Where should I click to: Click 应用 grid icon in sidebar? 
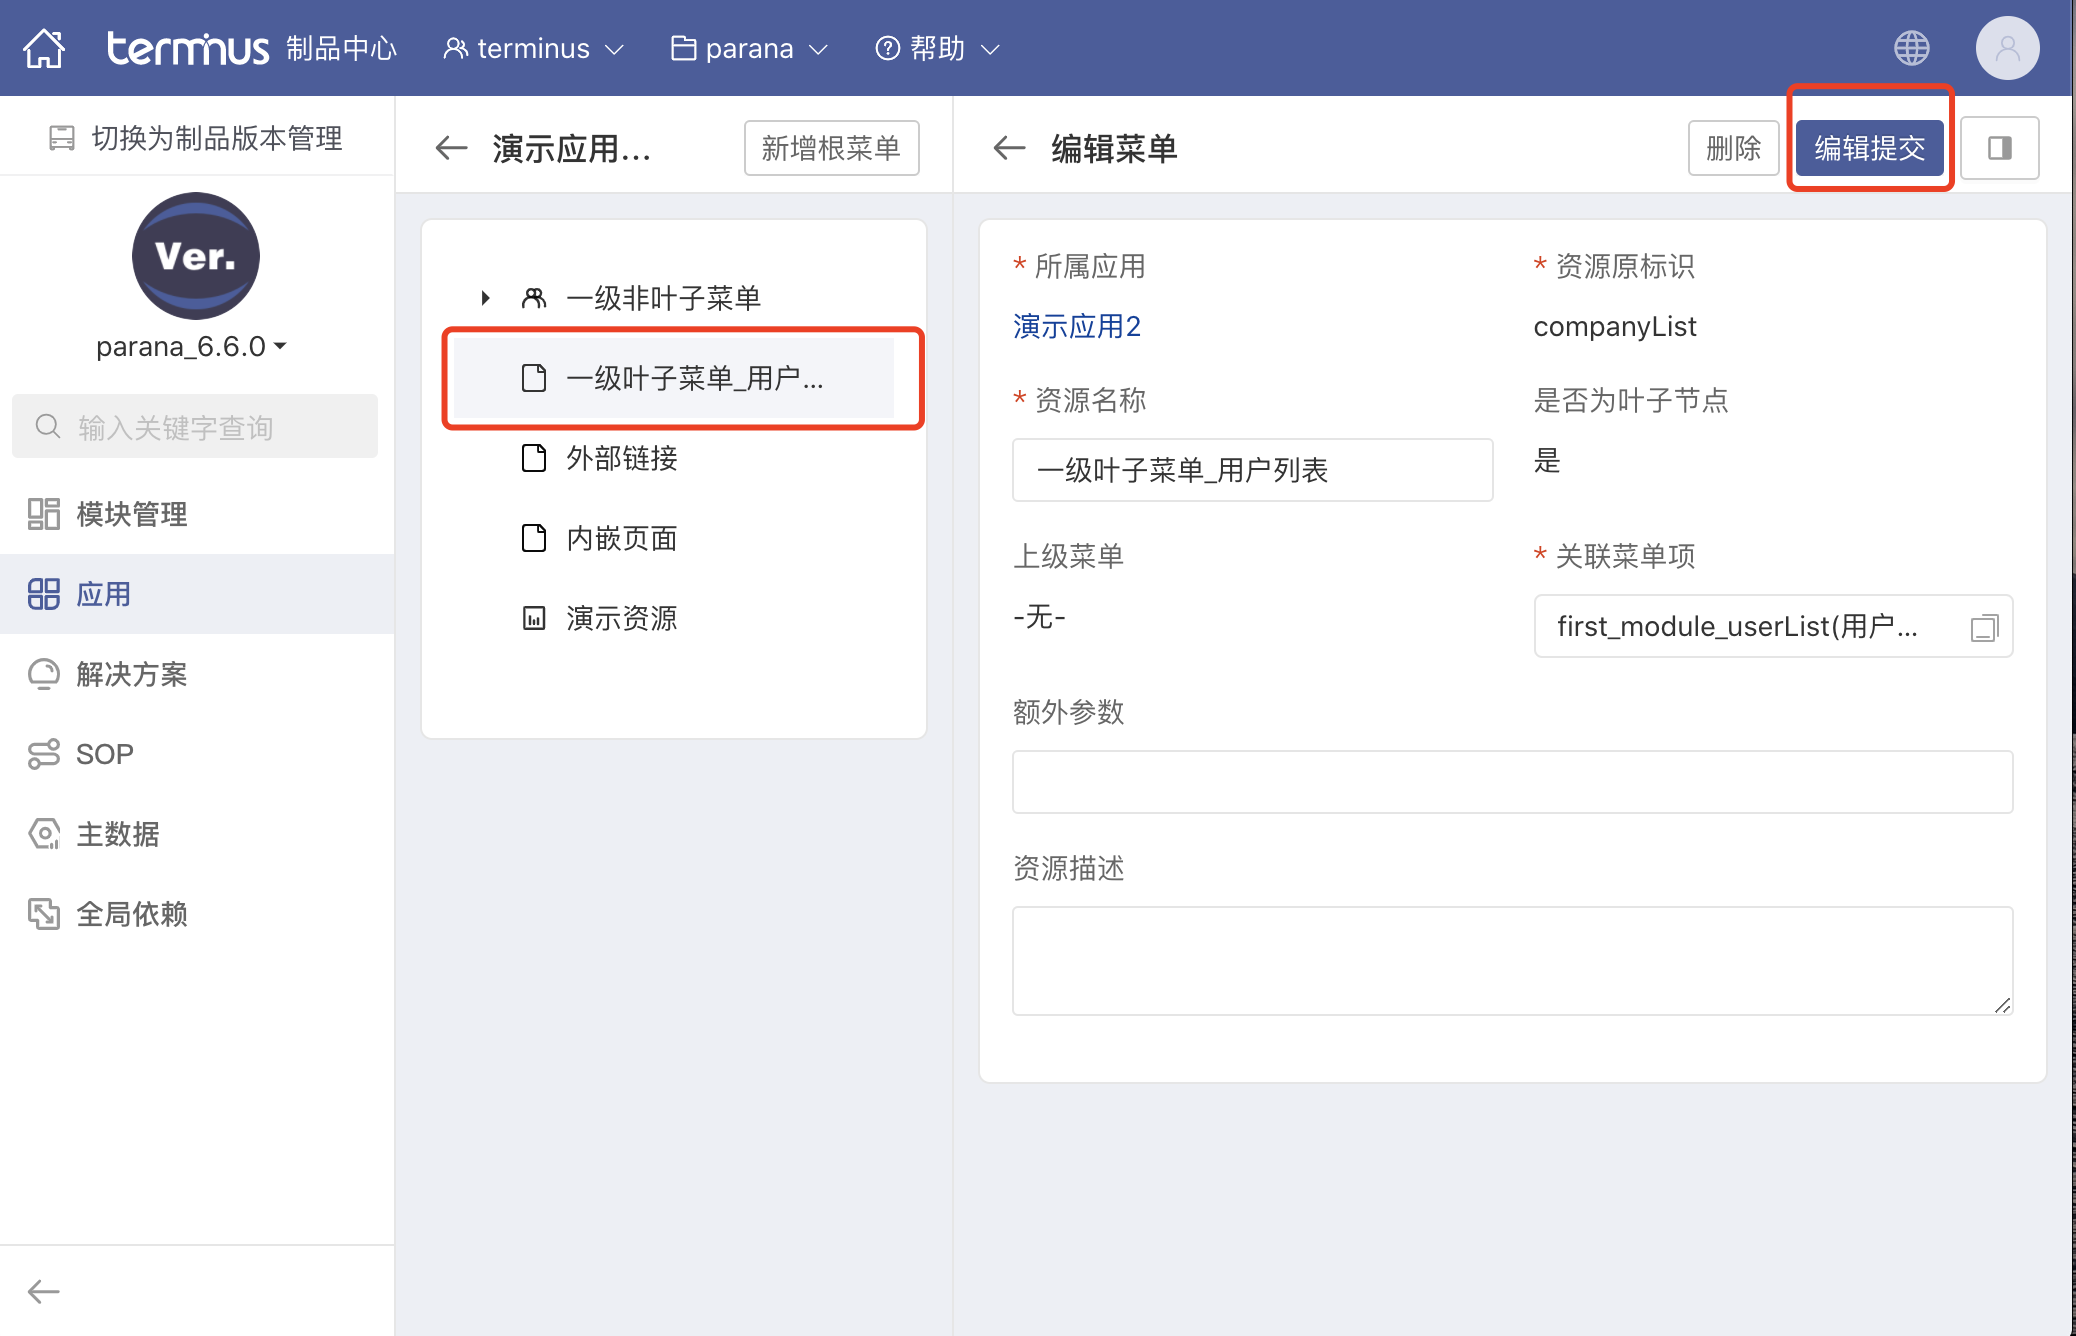pos(43,594)
